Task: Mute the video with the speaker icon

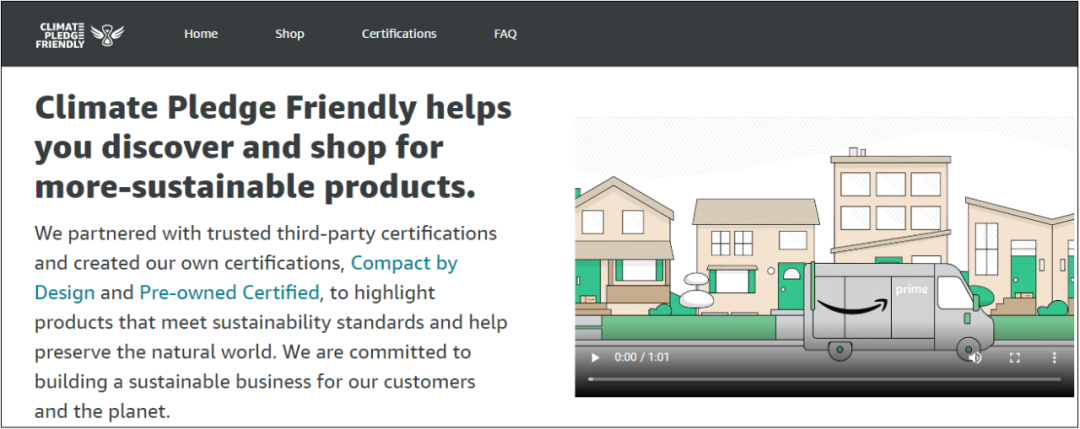Action: click(x=975, y=357)
